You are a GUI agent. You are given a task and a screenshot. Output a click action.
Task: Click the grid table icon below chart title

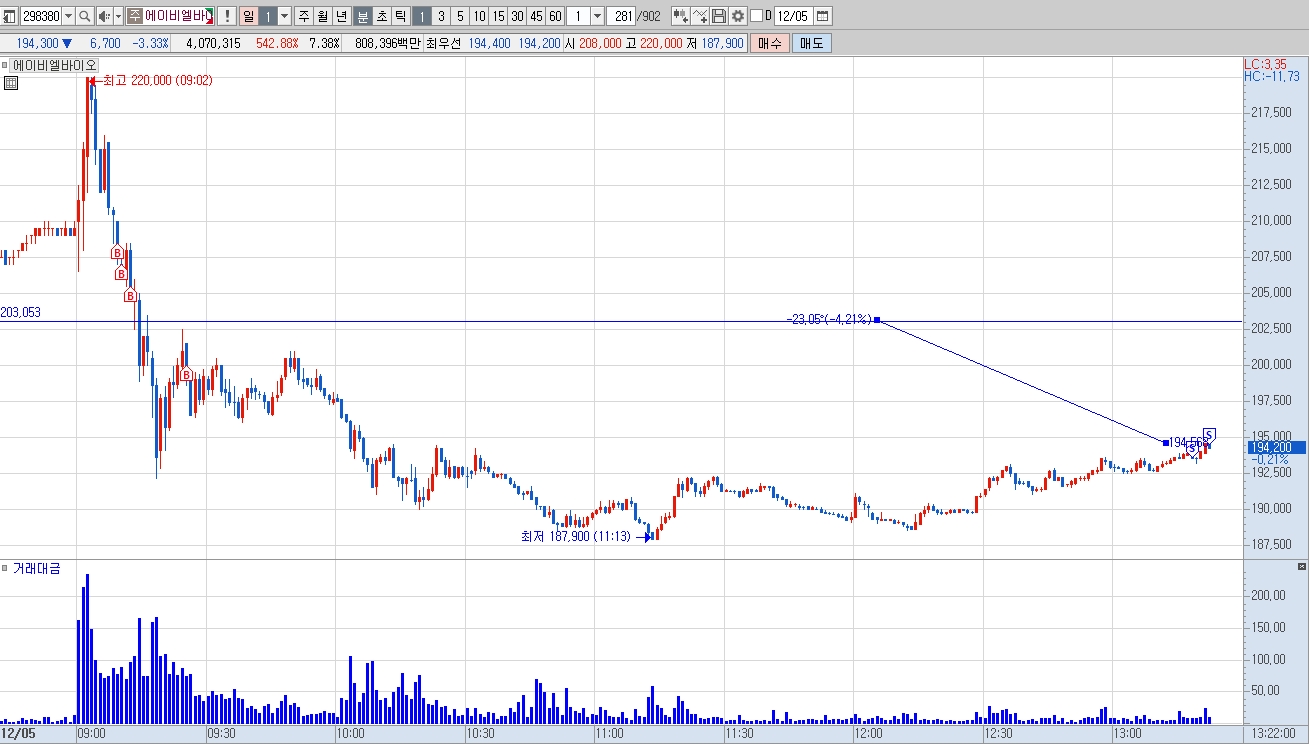(10, 83)
